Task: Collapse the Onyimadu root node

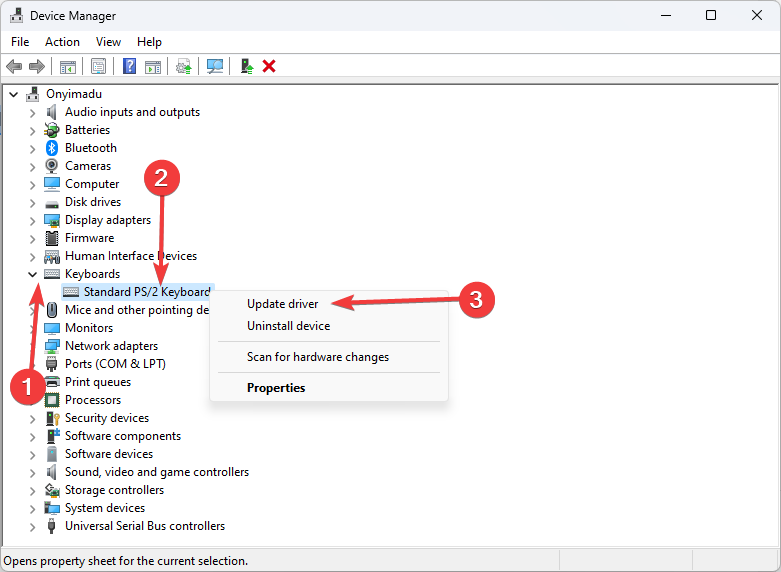Action: click(x=14, y=94)
